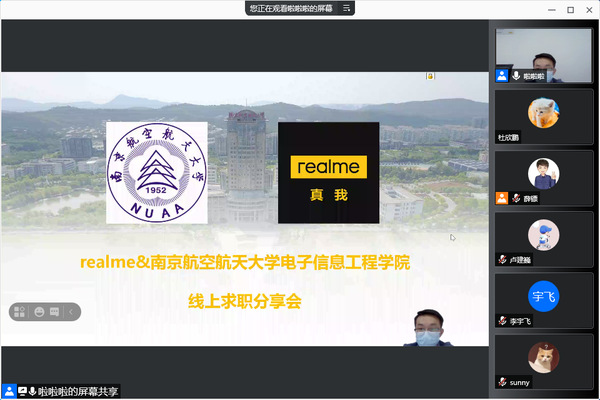Collapse the floating toolbar with left chevron
This screenshot has width=600, height=400.
click(71, 311)
